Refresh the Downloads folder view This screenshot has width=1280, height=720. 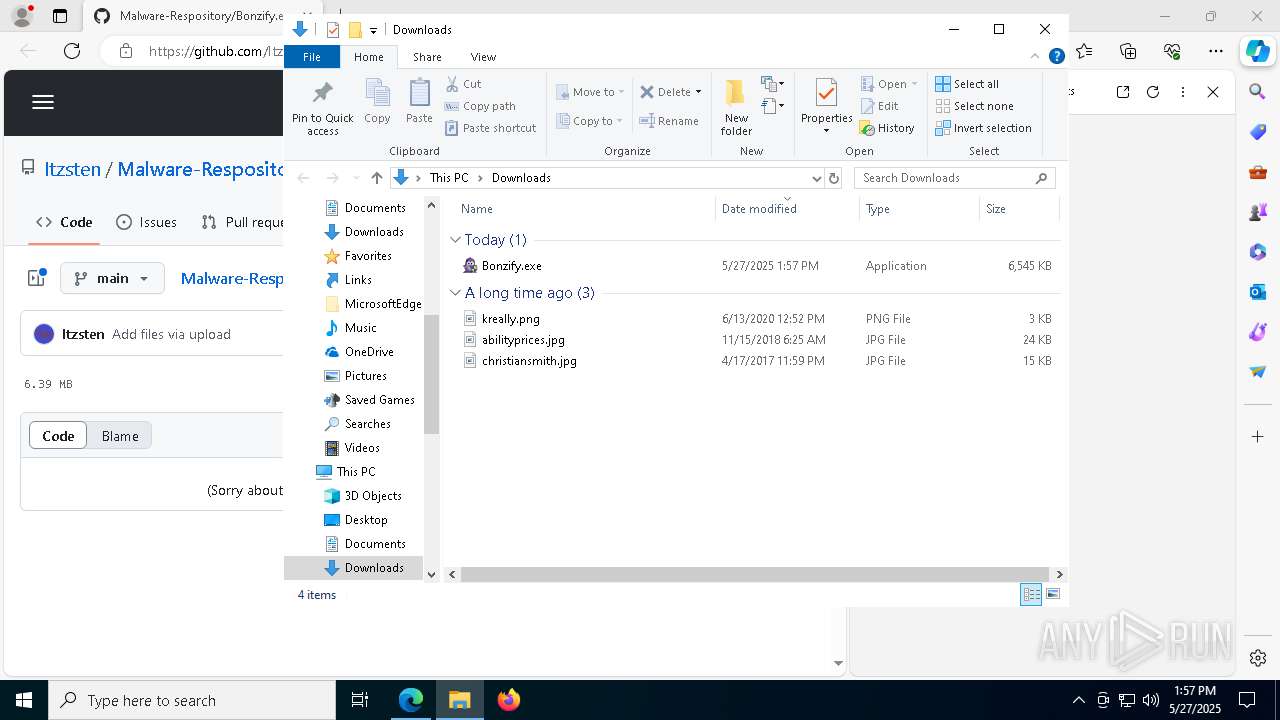[833, 178]
